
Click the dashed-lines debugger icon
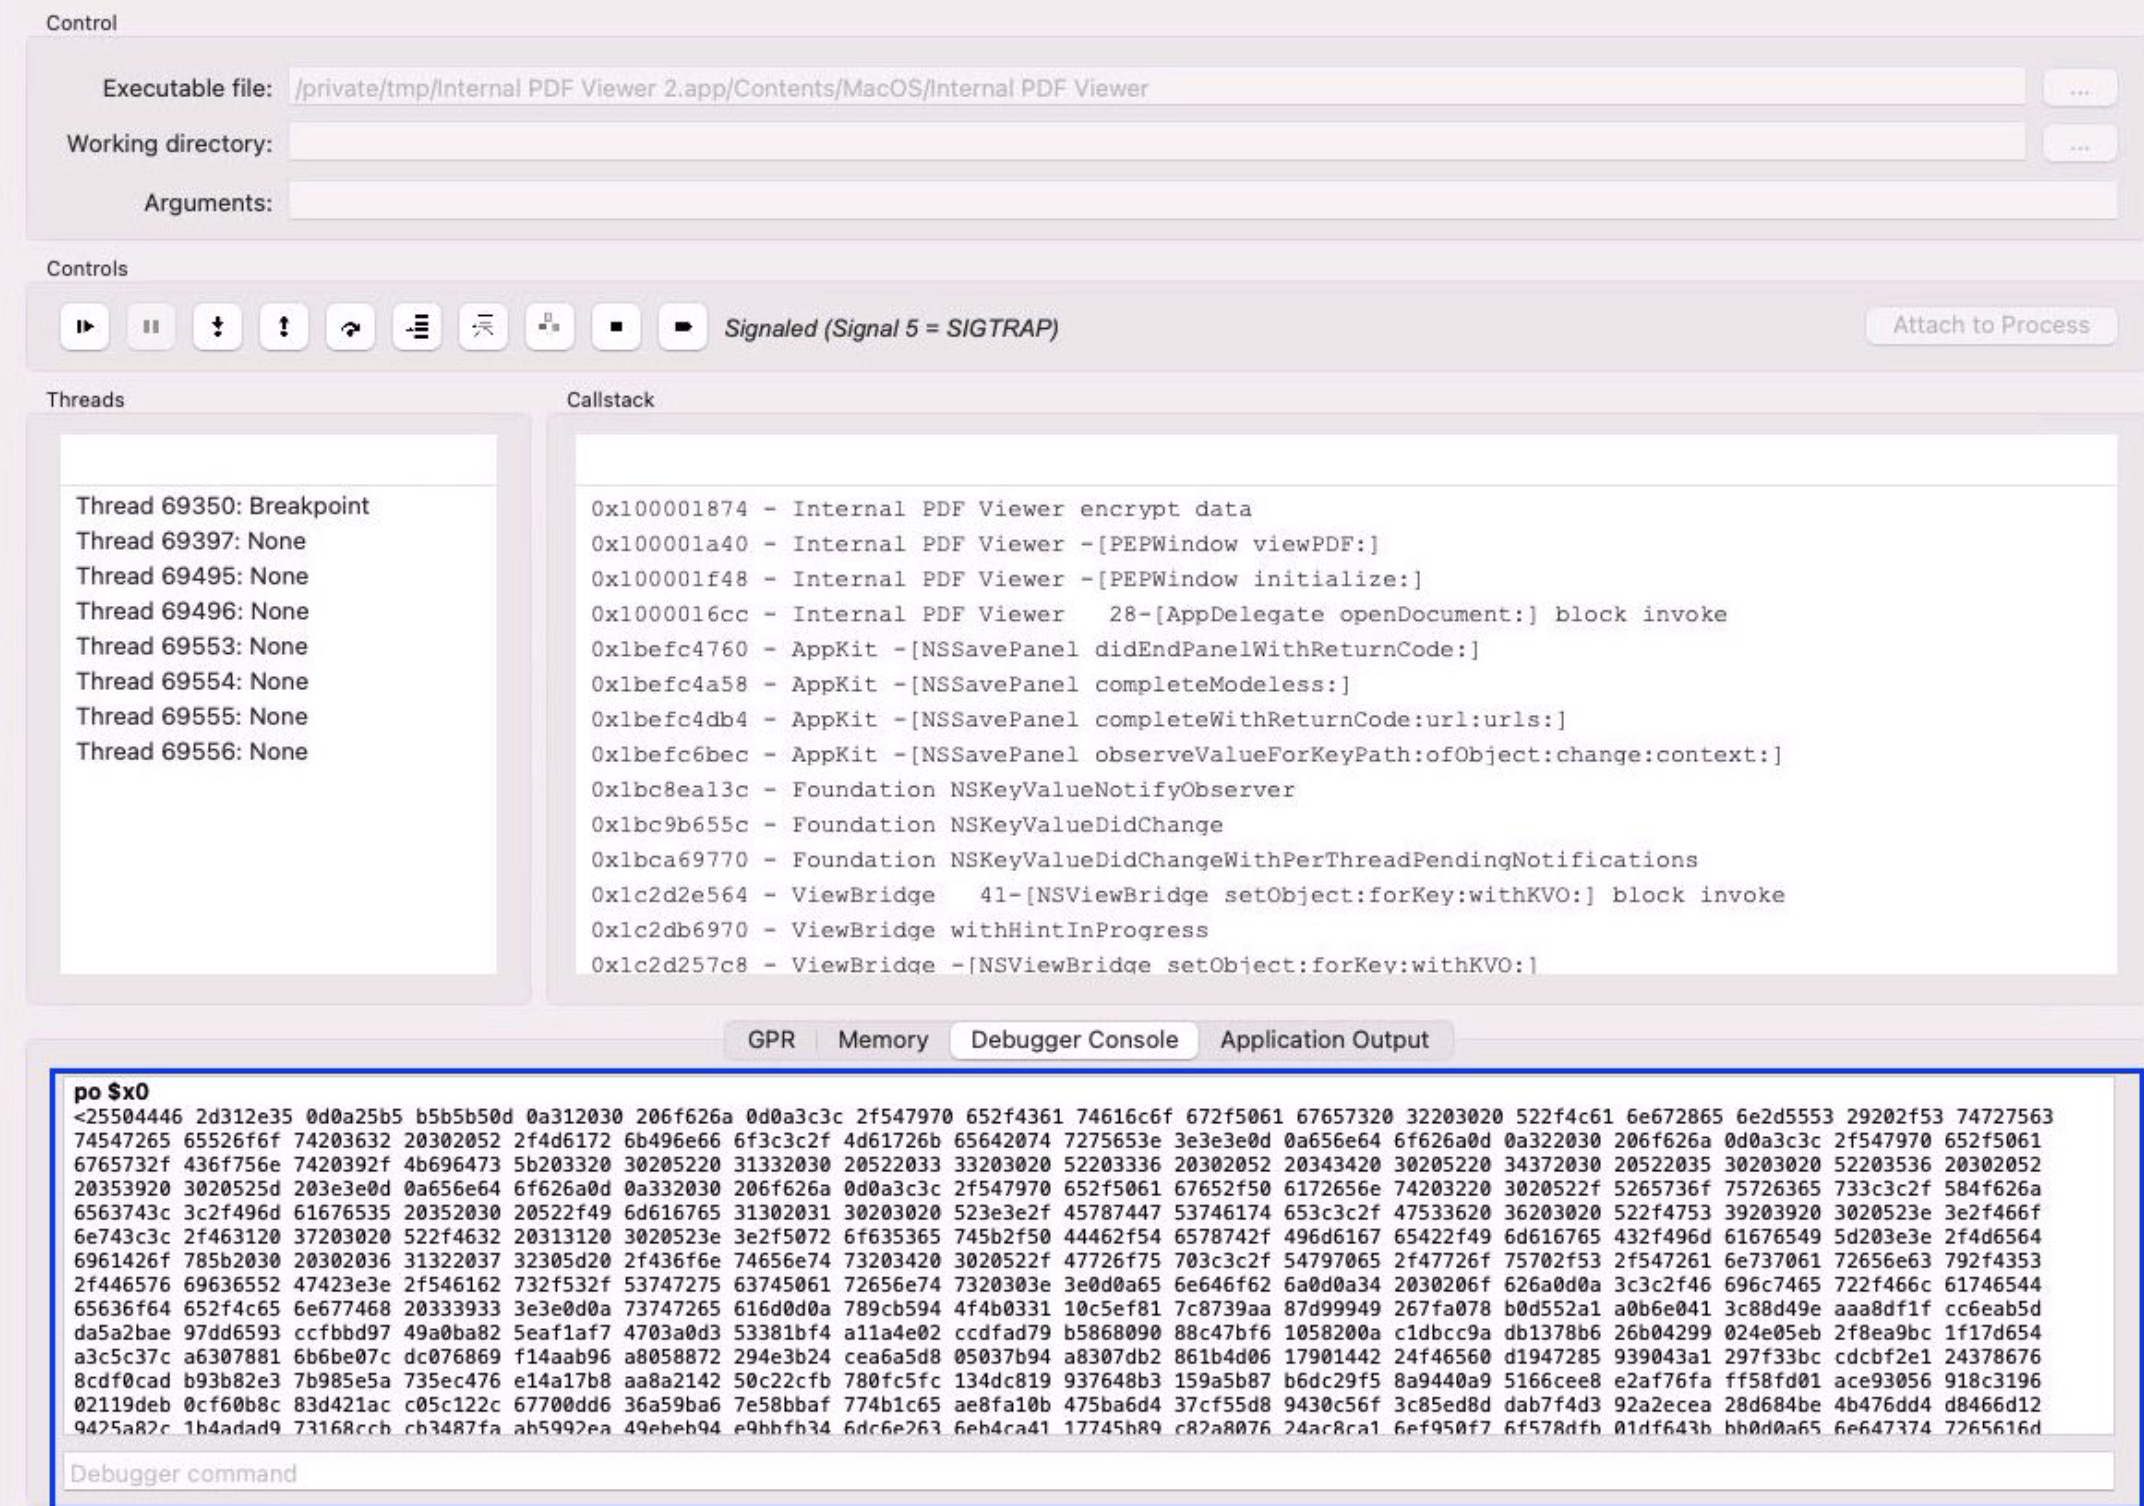[x=483, y=326]
